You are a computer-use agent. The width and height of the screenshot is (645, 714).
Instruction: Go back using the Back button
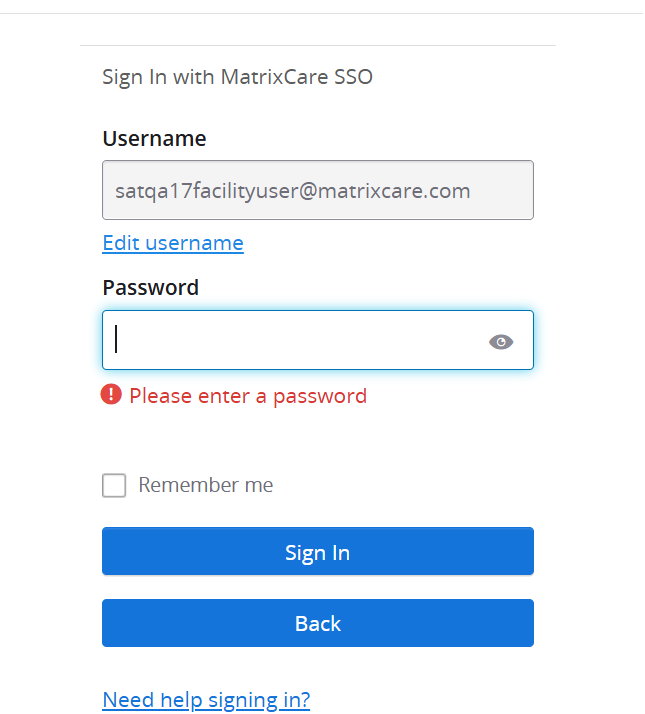click(317, 623)
